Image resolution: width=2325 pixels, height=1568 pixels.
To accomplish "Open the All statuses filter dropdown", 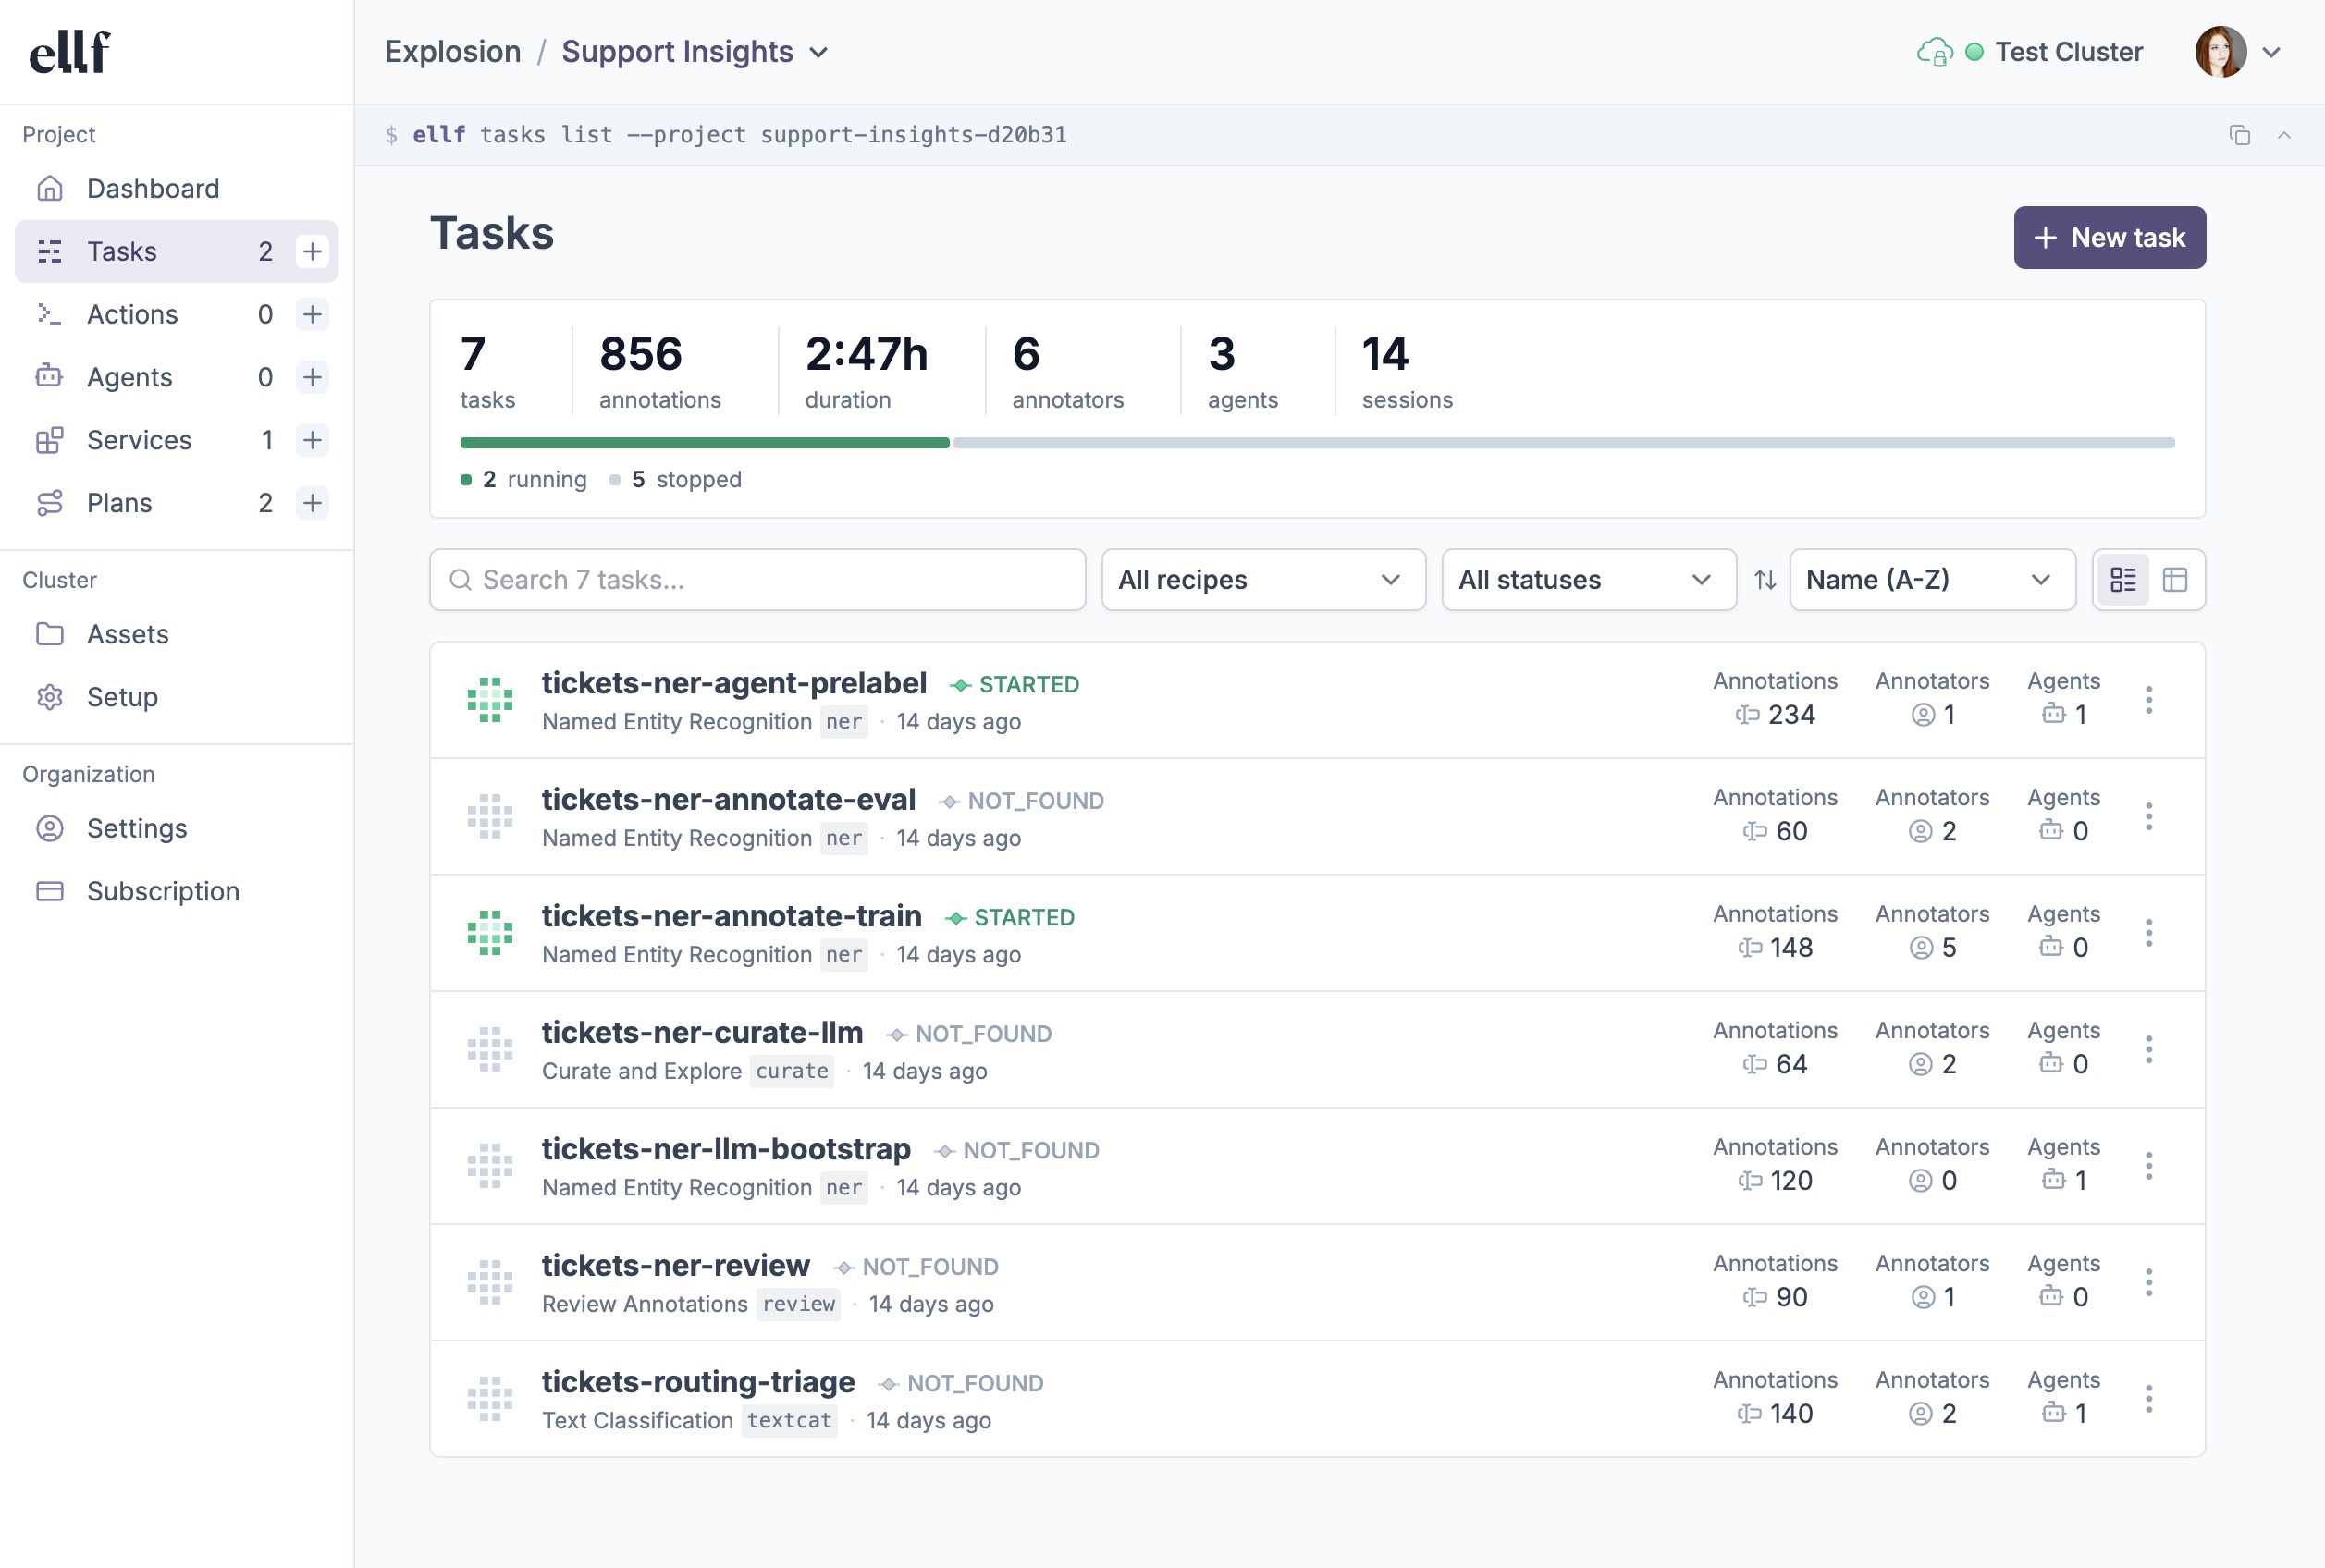I will (x=1588, y=579).
